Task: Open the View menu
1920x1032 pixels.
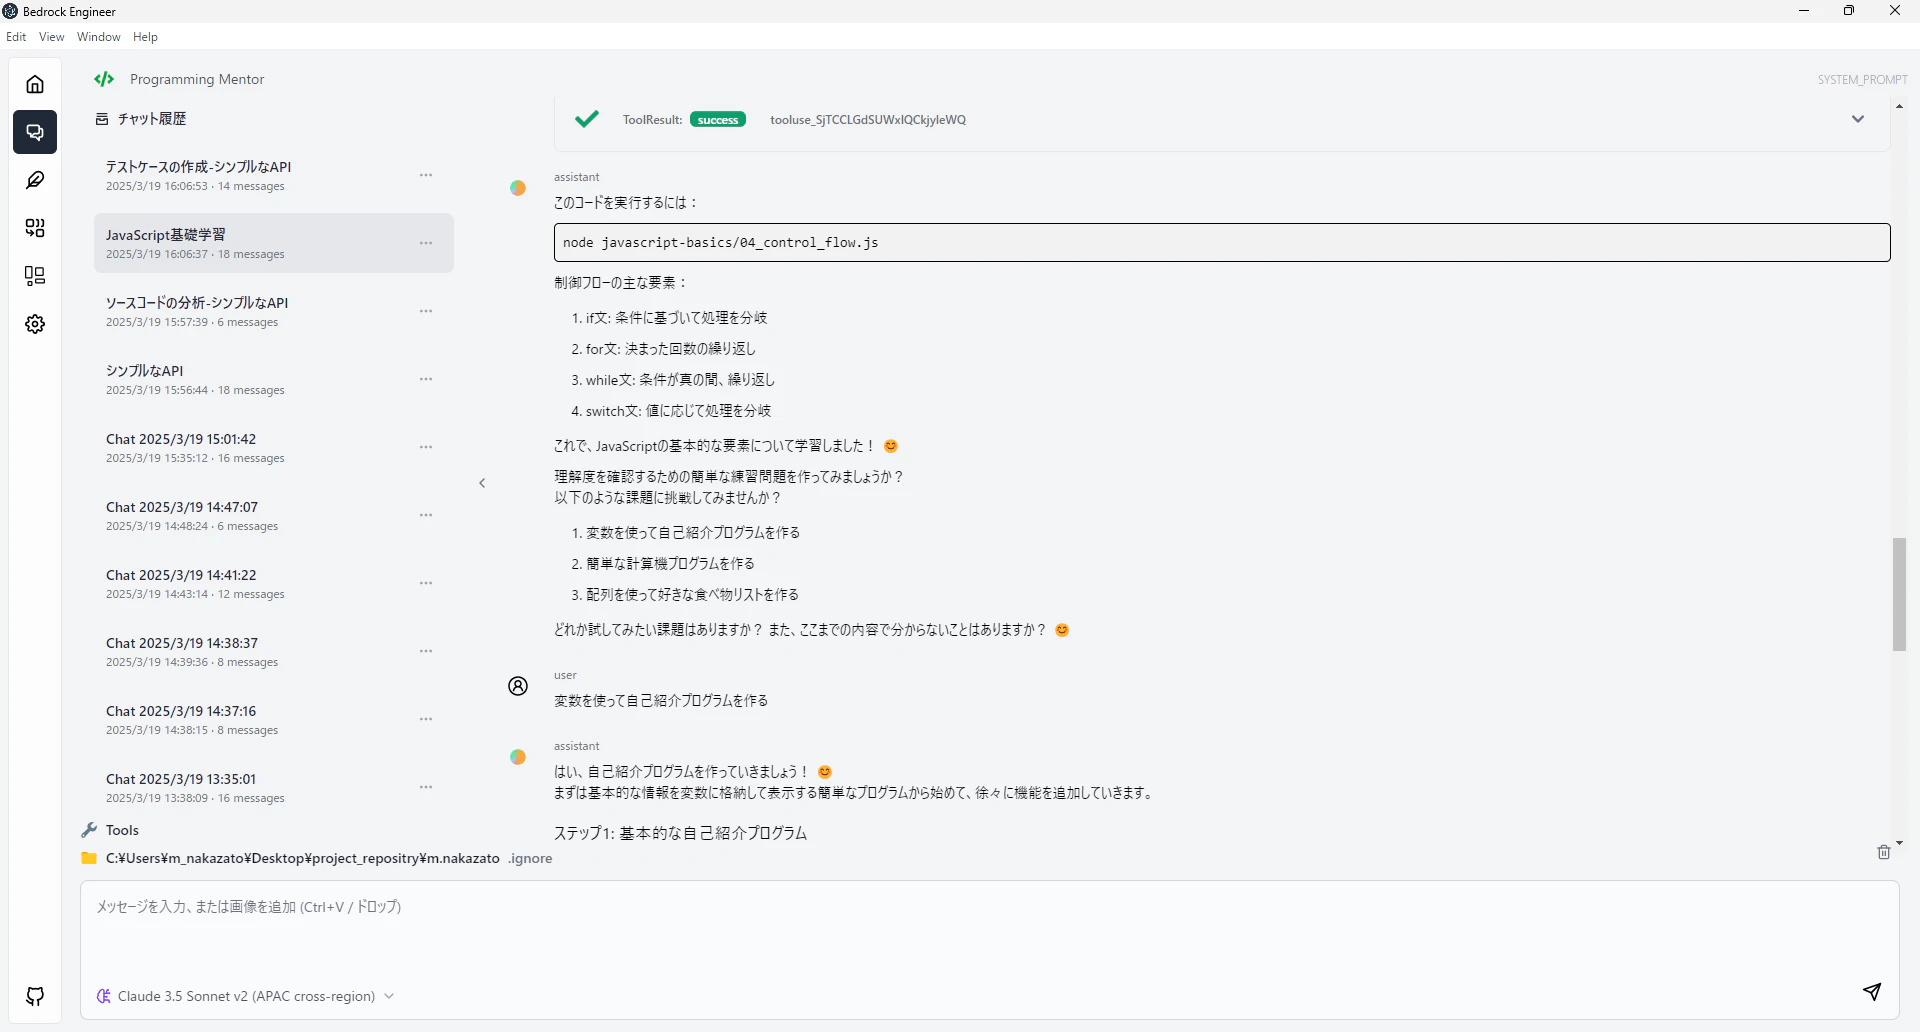Action: click(x=51, y=37)
